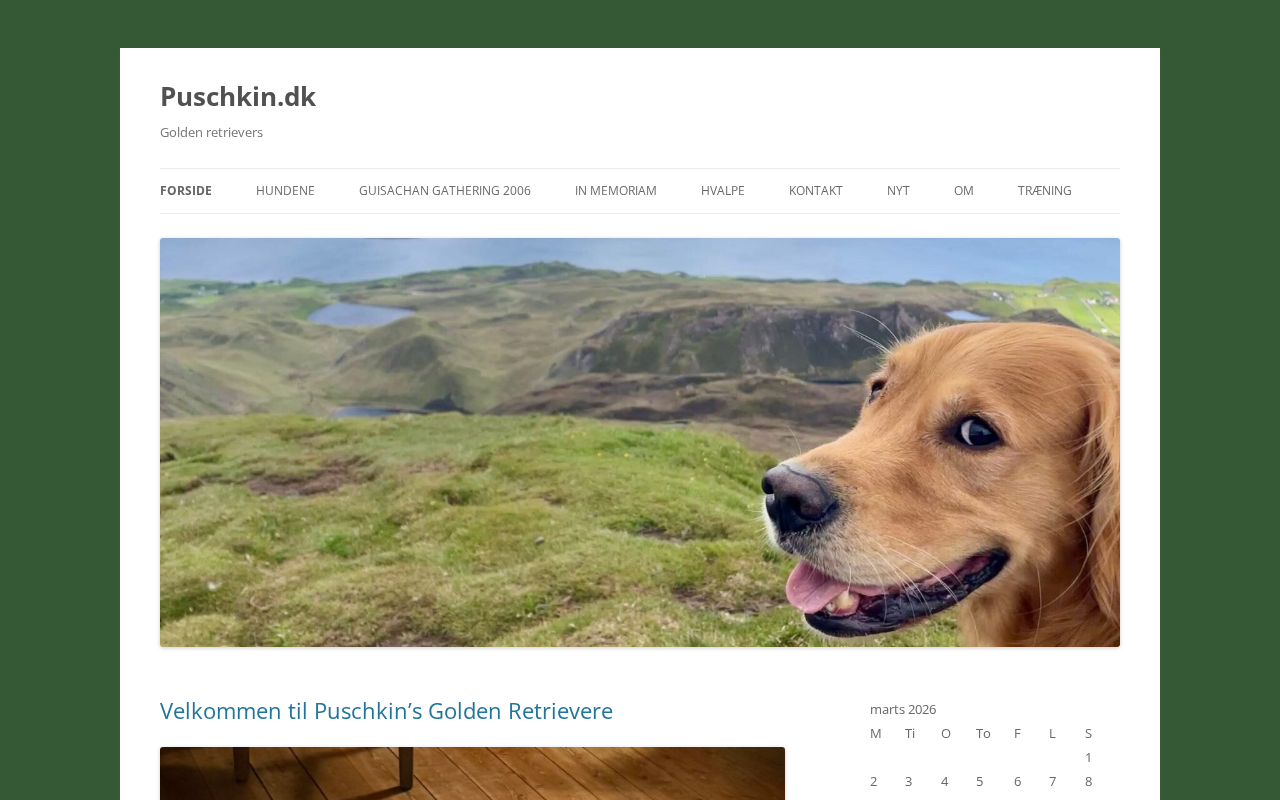Click the 'F' weekday column header

point(1018,733)
